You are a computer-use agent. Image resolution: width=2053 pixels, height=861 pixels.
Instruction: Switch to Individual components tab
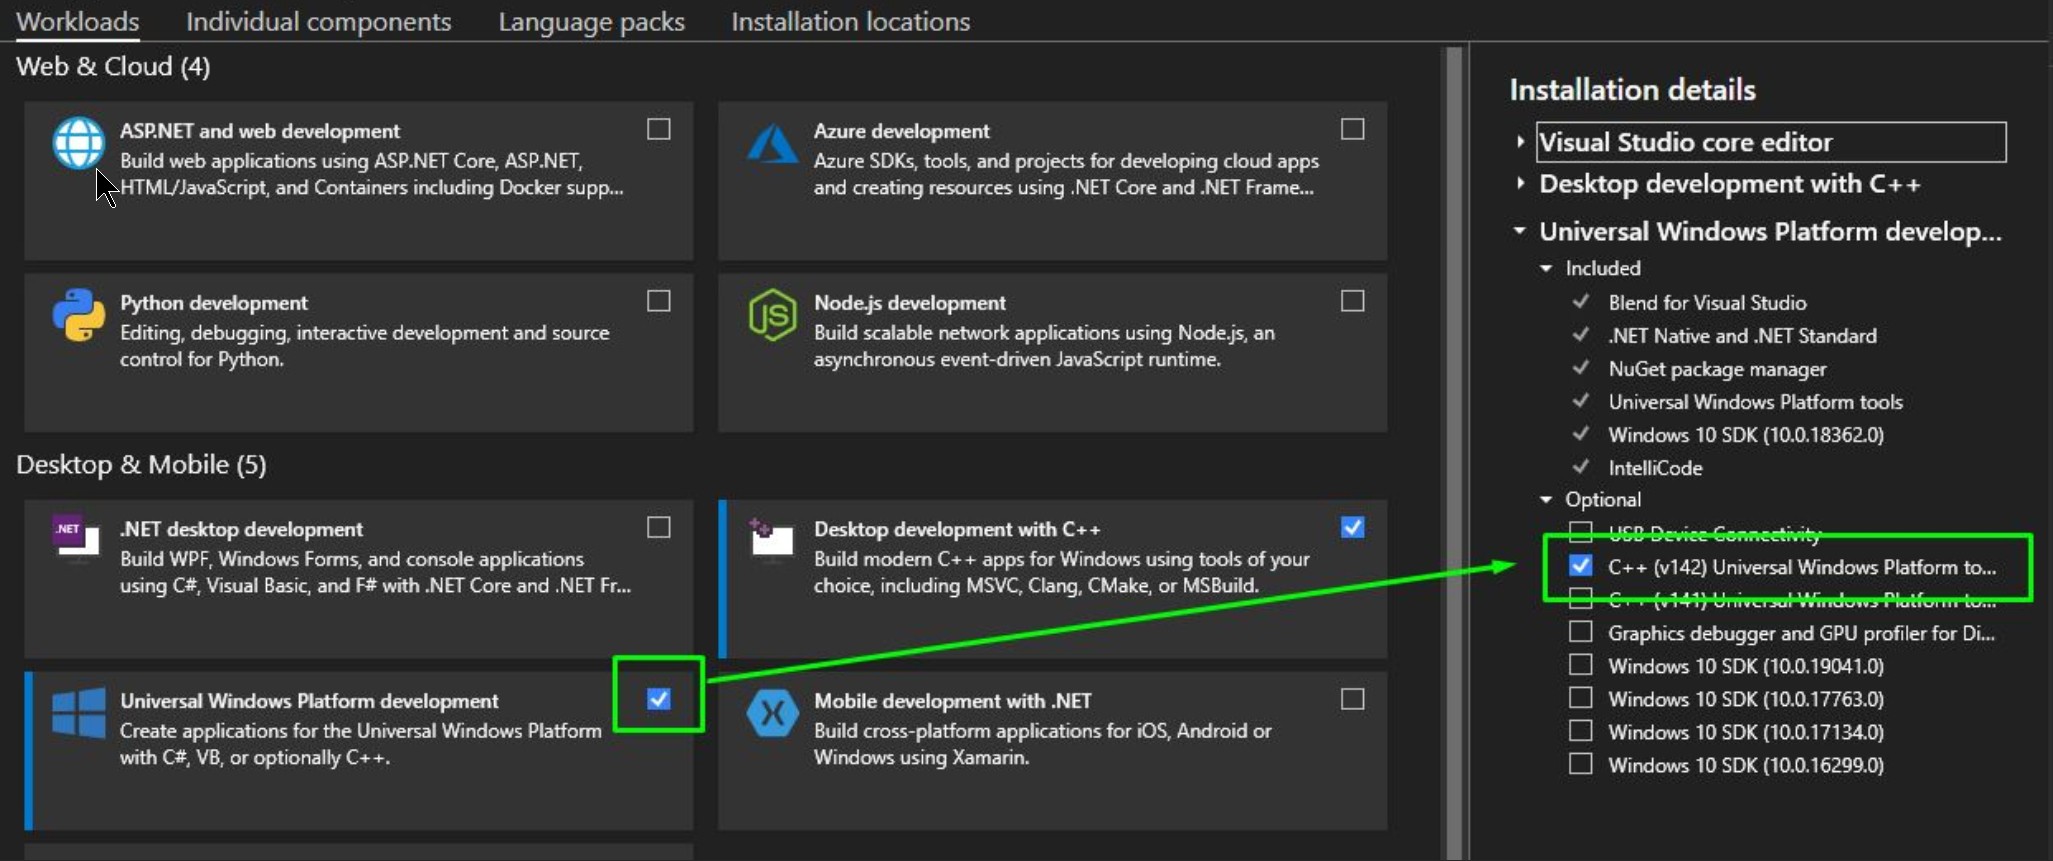click(x=318, y=21)
